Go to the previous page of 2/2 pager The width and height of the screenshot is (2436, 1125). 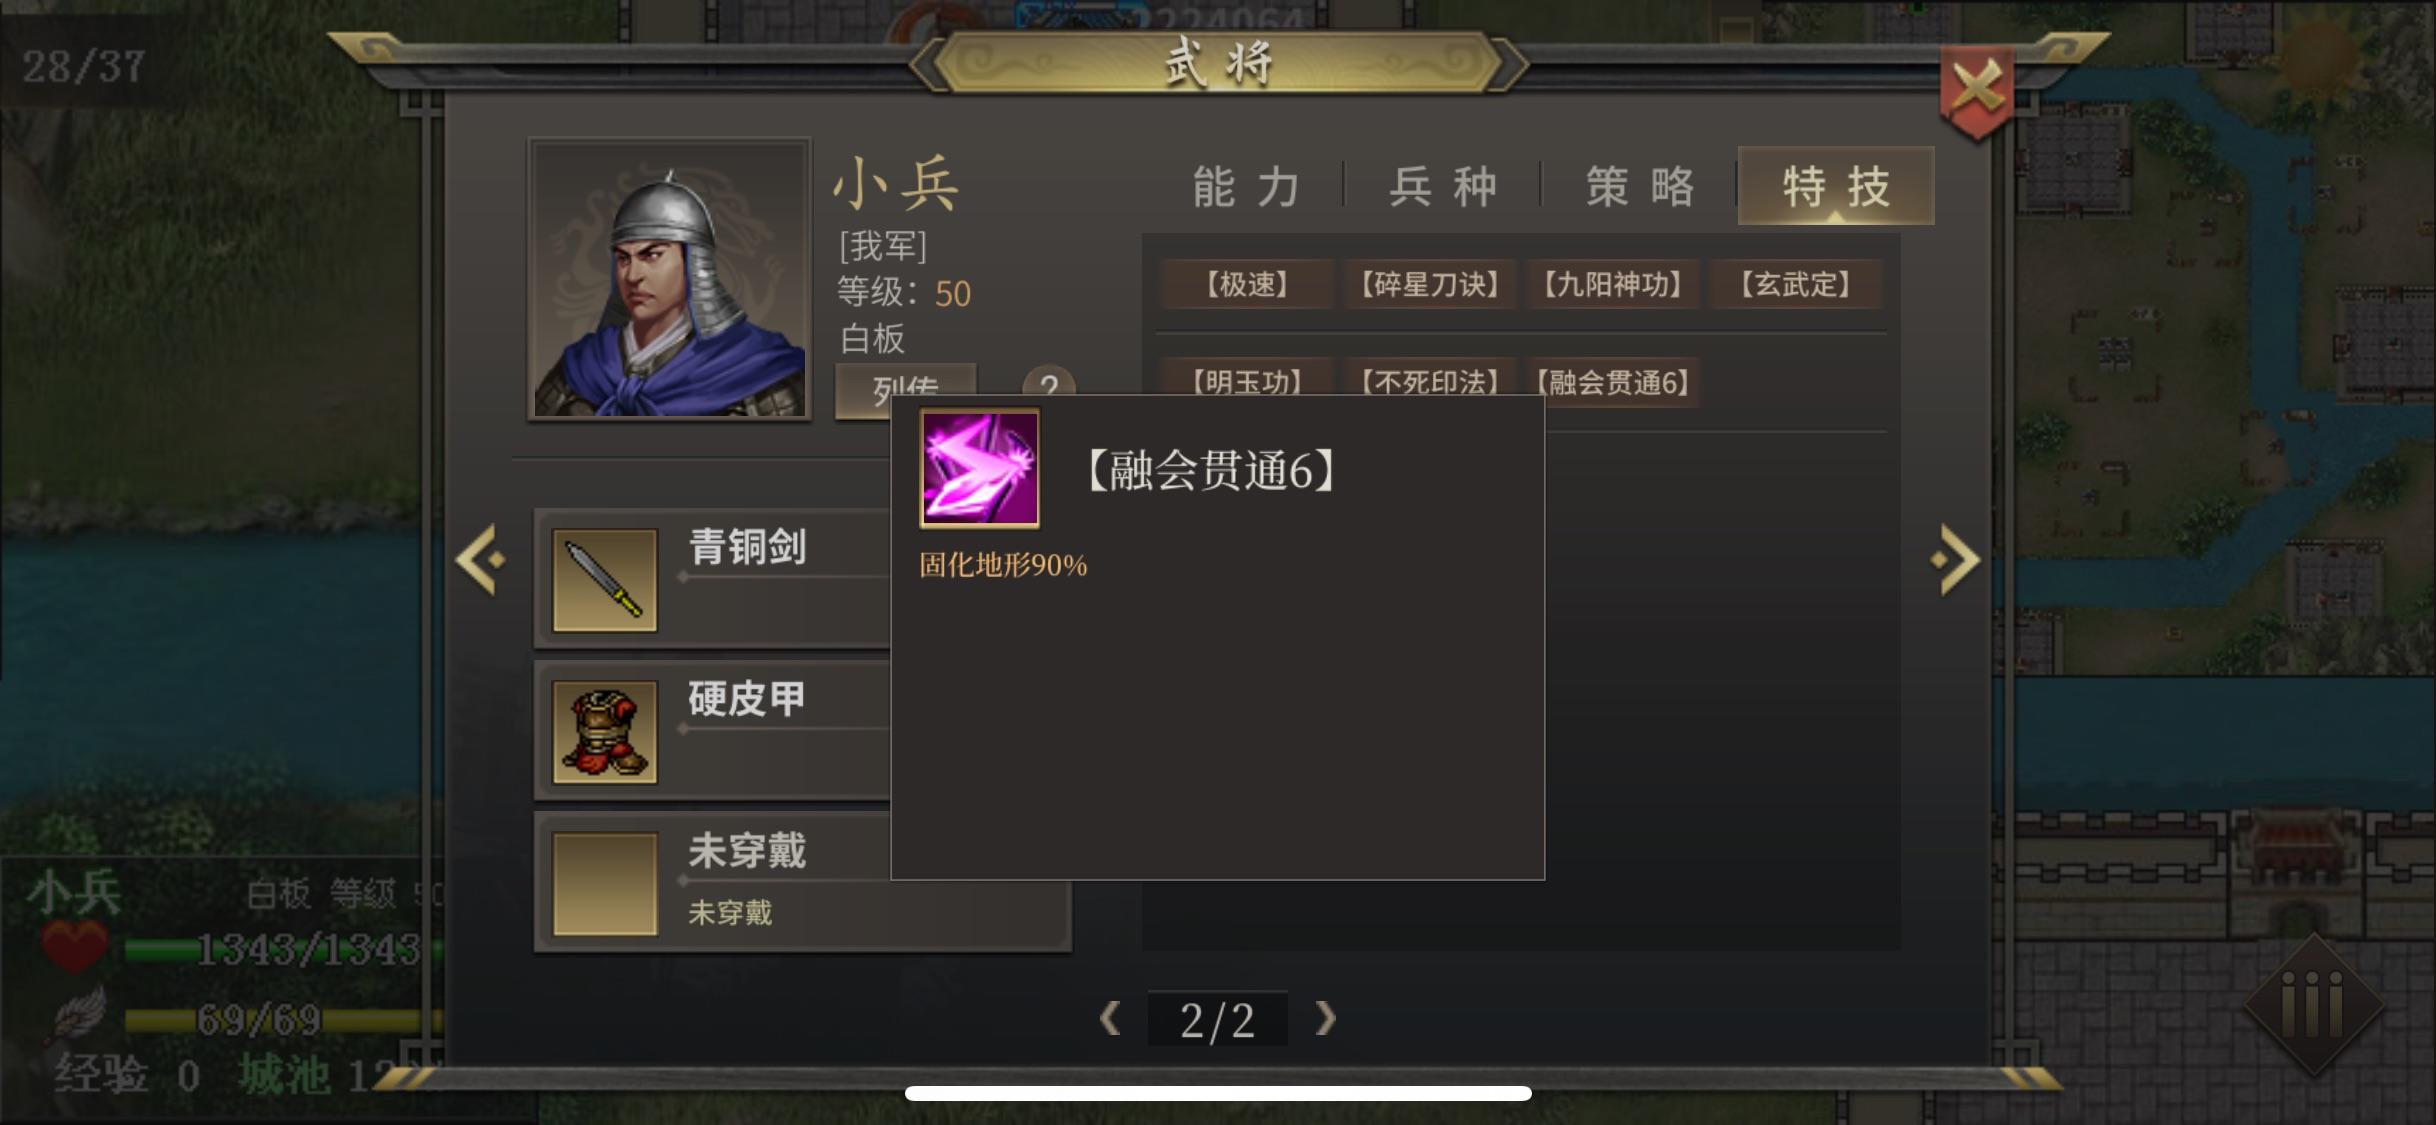(x=1109, y=1019)
